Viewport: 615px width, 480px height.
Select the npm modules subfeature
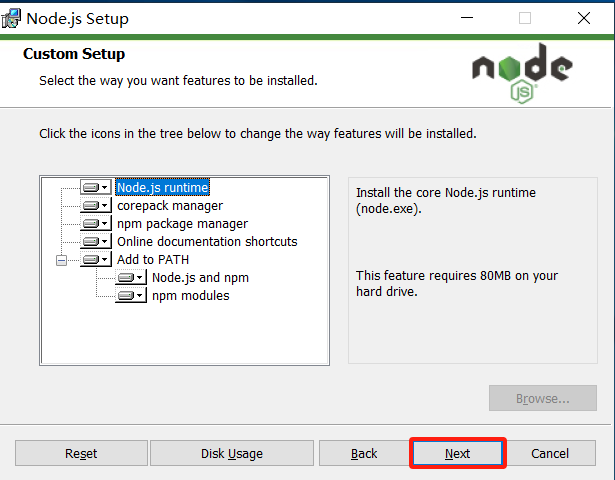coord(191,296)
